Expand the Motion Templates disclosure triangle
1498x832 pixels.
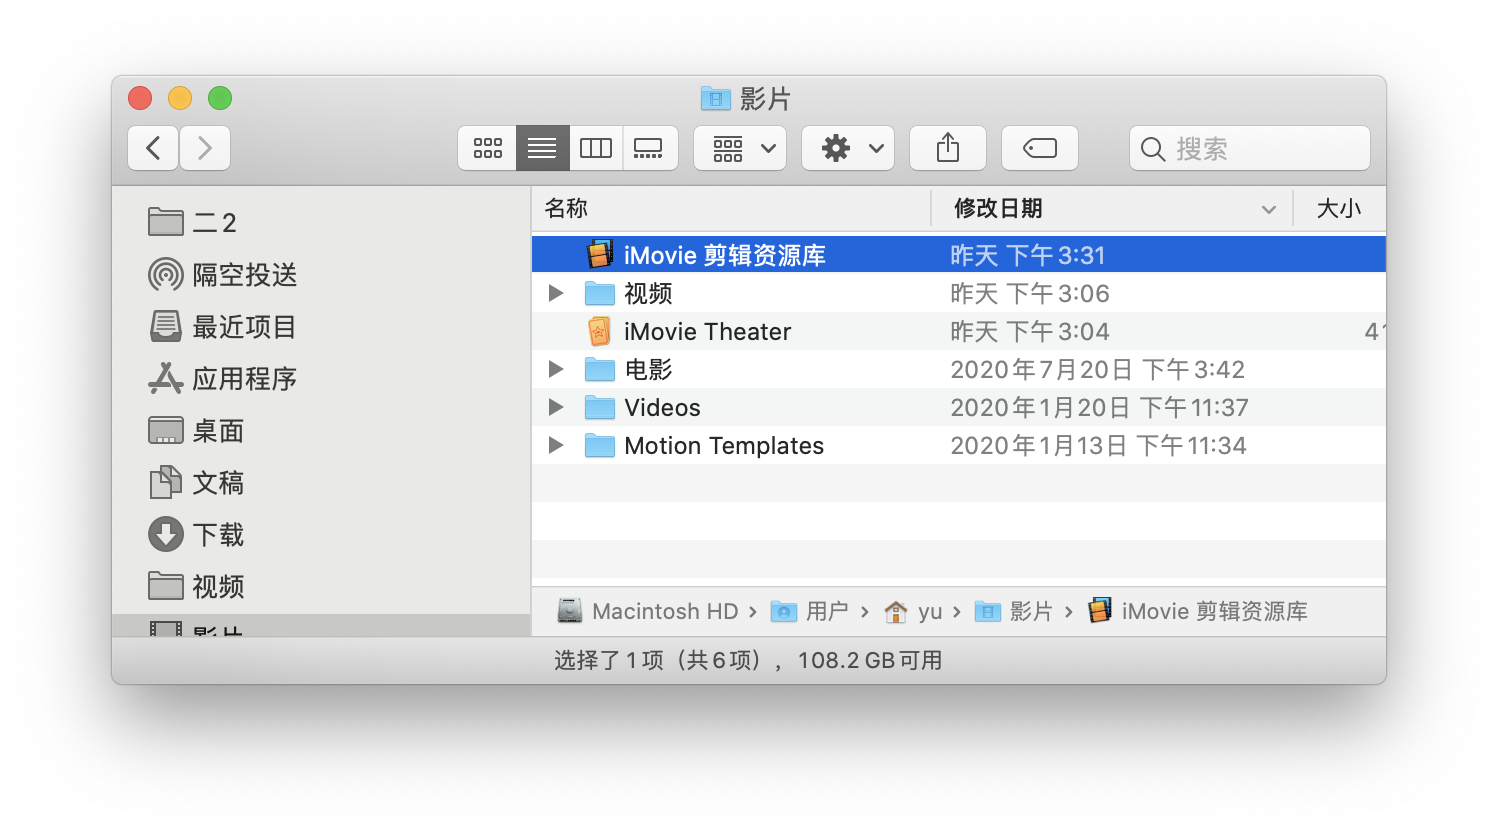pyautogui.click(x=556, y=445)
